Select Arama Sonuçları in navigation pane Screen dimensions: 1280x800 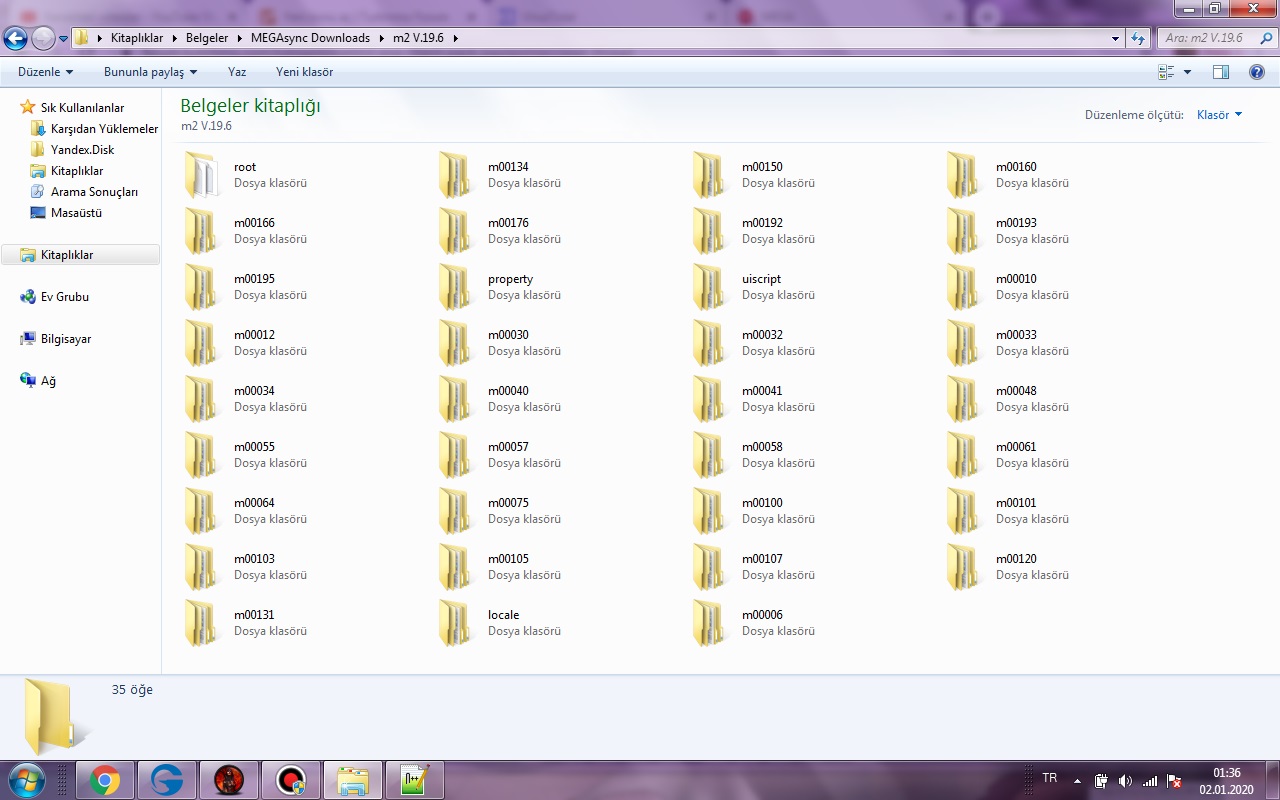(x=94, y=192)
